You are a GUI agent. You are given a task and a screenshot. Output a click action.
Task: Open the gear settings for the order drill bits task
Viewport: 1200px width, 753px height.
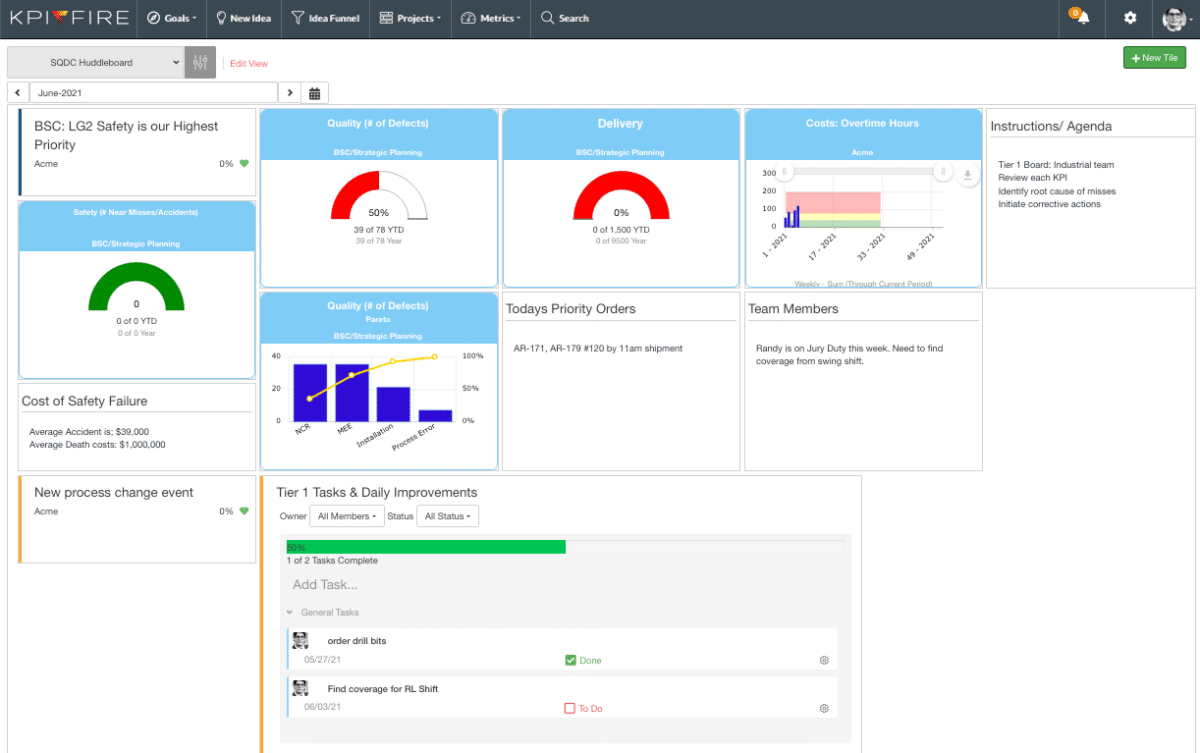tap(824, 660)
